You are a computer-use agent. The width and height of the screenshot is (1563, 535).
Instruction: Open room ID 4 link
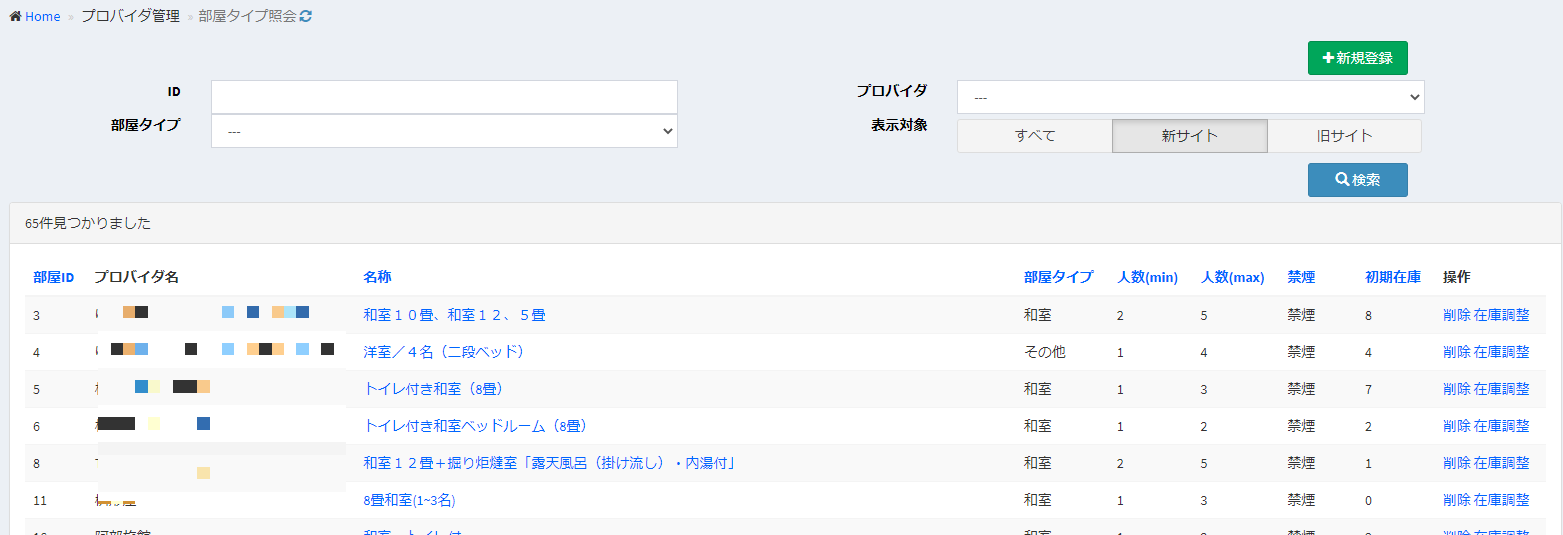click(x=37, y=352)
